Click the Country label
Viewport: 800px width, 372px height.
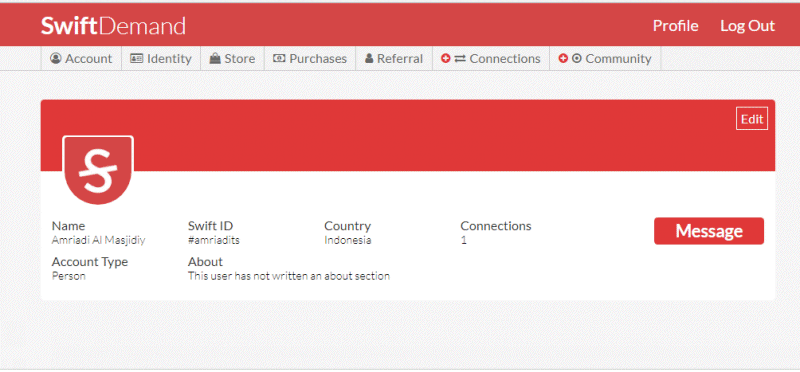(x=347, y=226)
